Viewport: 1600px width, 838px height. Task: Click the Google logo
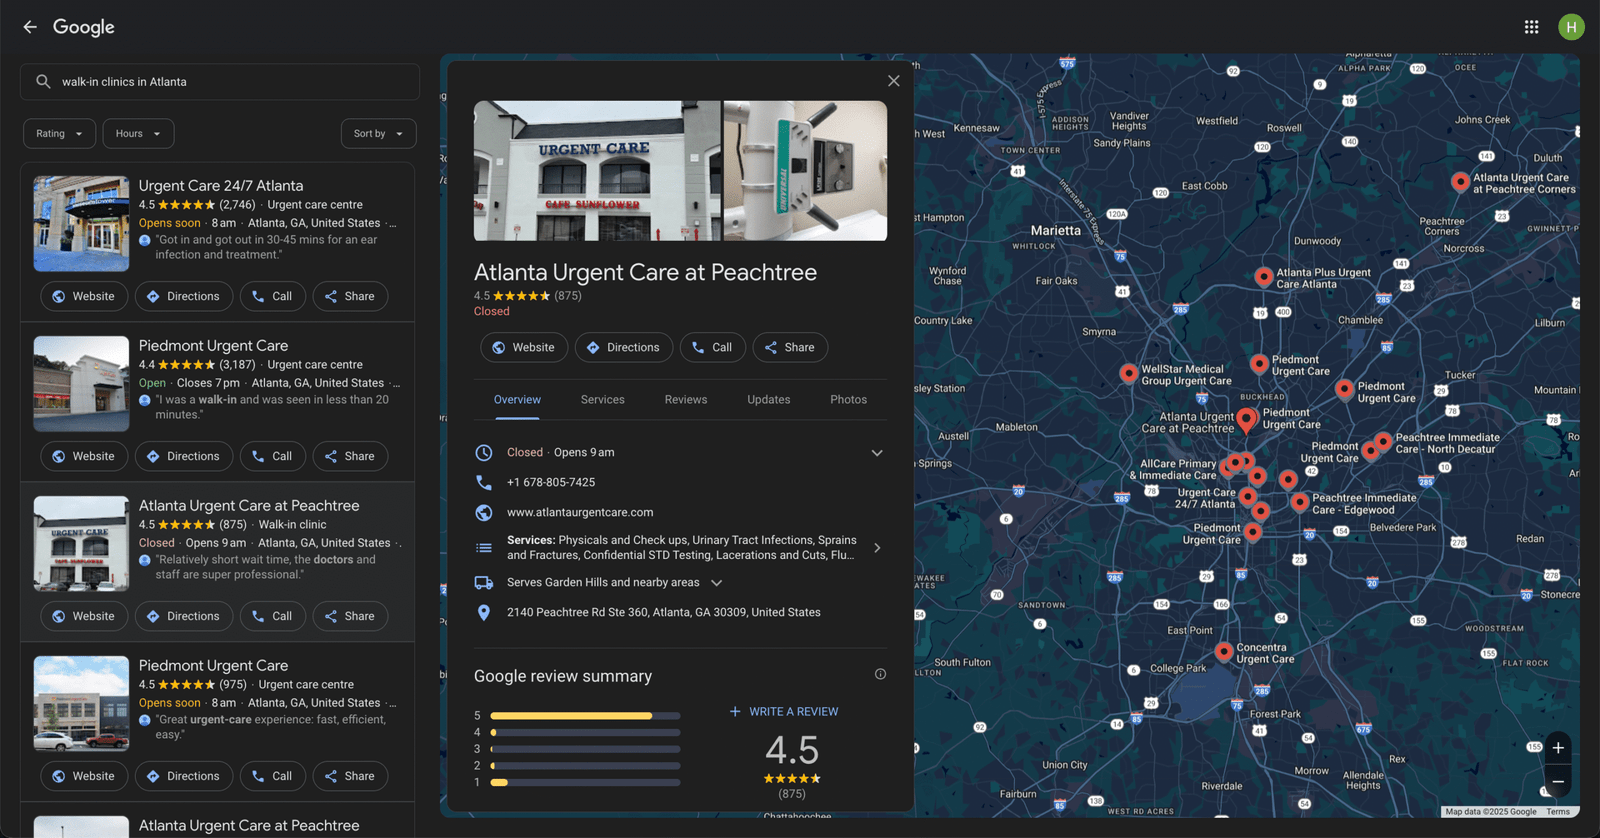84,28
